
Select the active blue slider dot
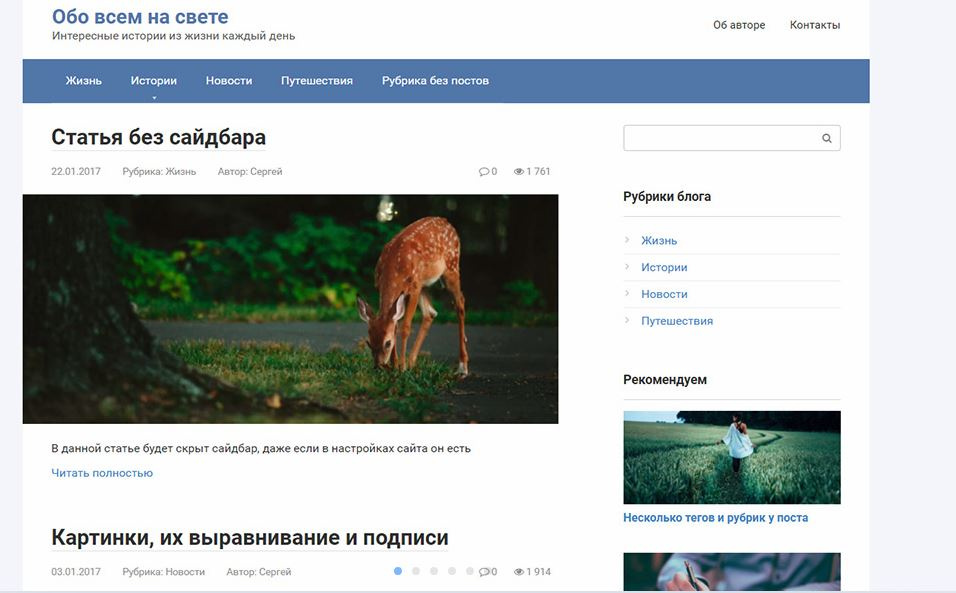tap(398, 571)
